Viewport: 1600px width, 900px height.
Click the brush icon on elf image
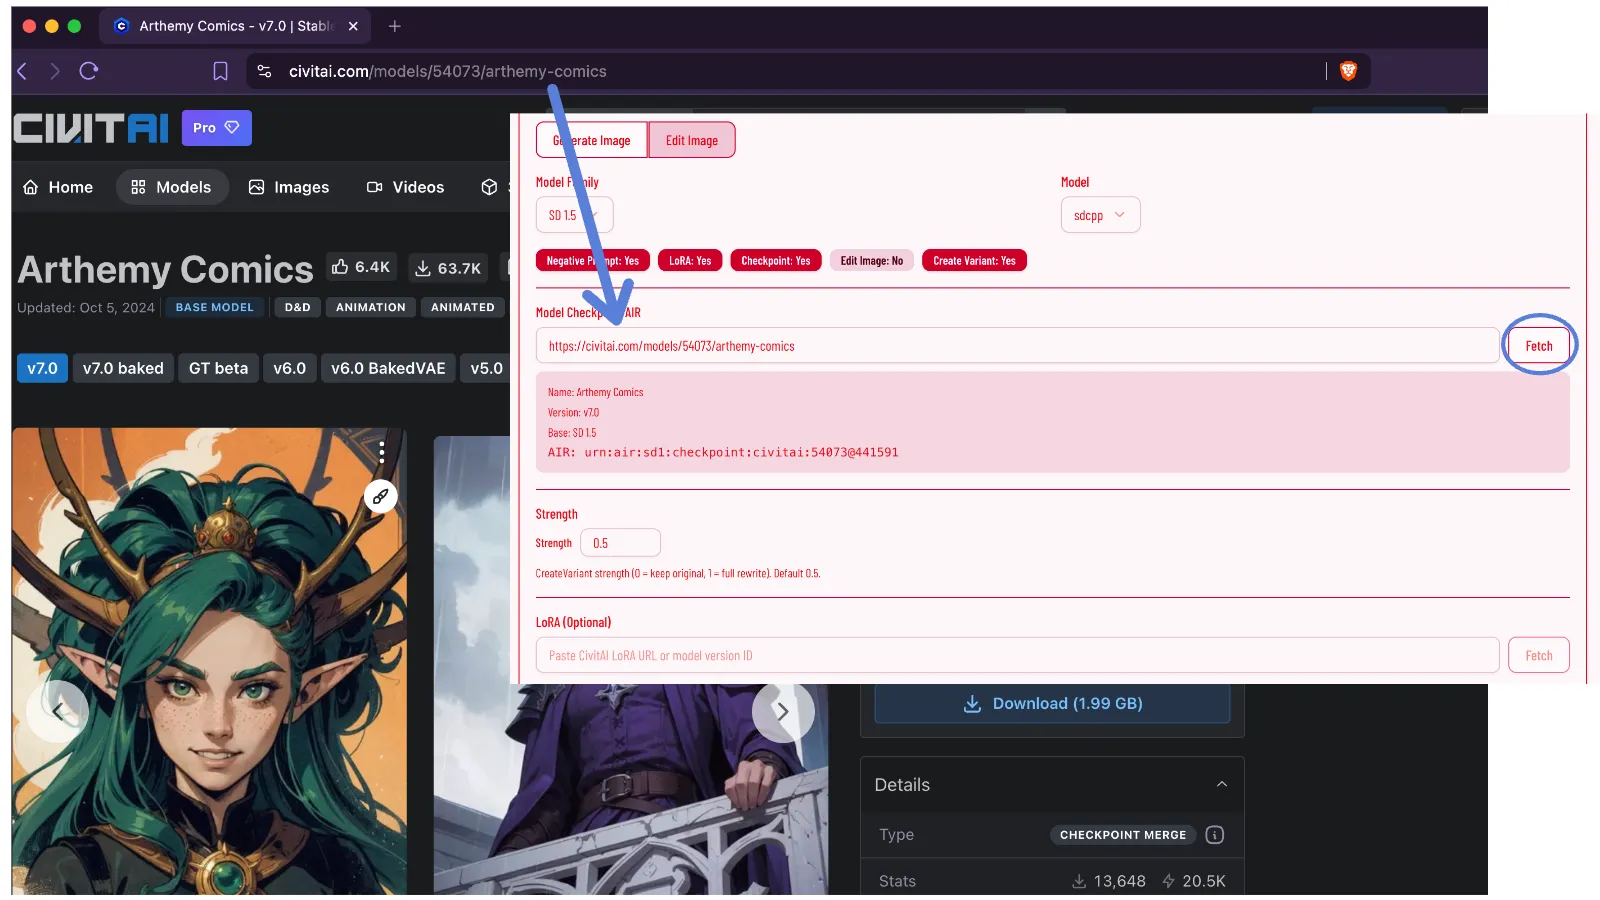point(381,496)
